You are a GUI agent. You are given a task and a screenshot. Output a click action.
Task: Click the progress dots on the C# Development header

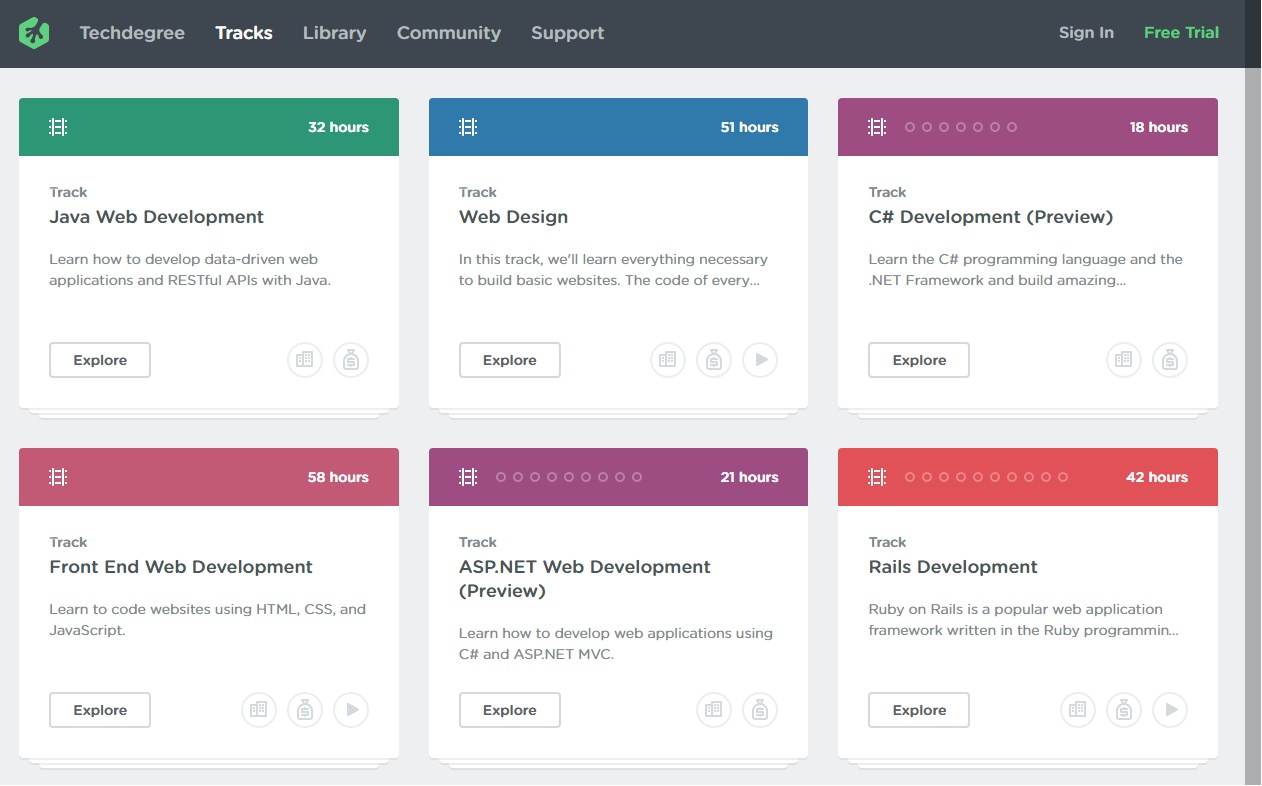[x=961, y=127]
